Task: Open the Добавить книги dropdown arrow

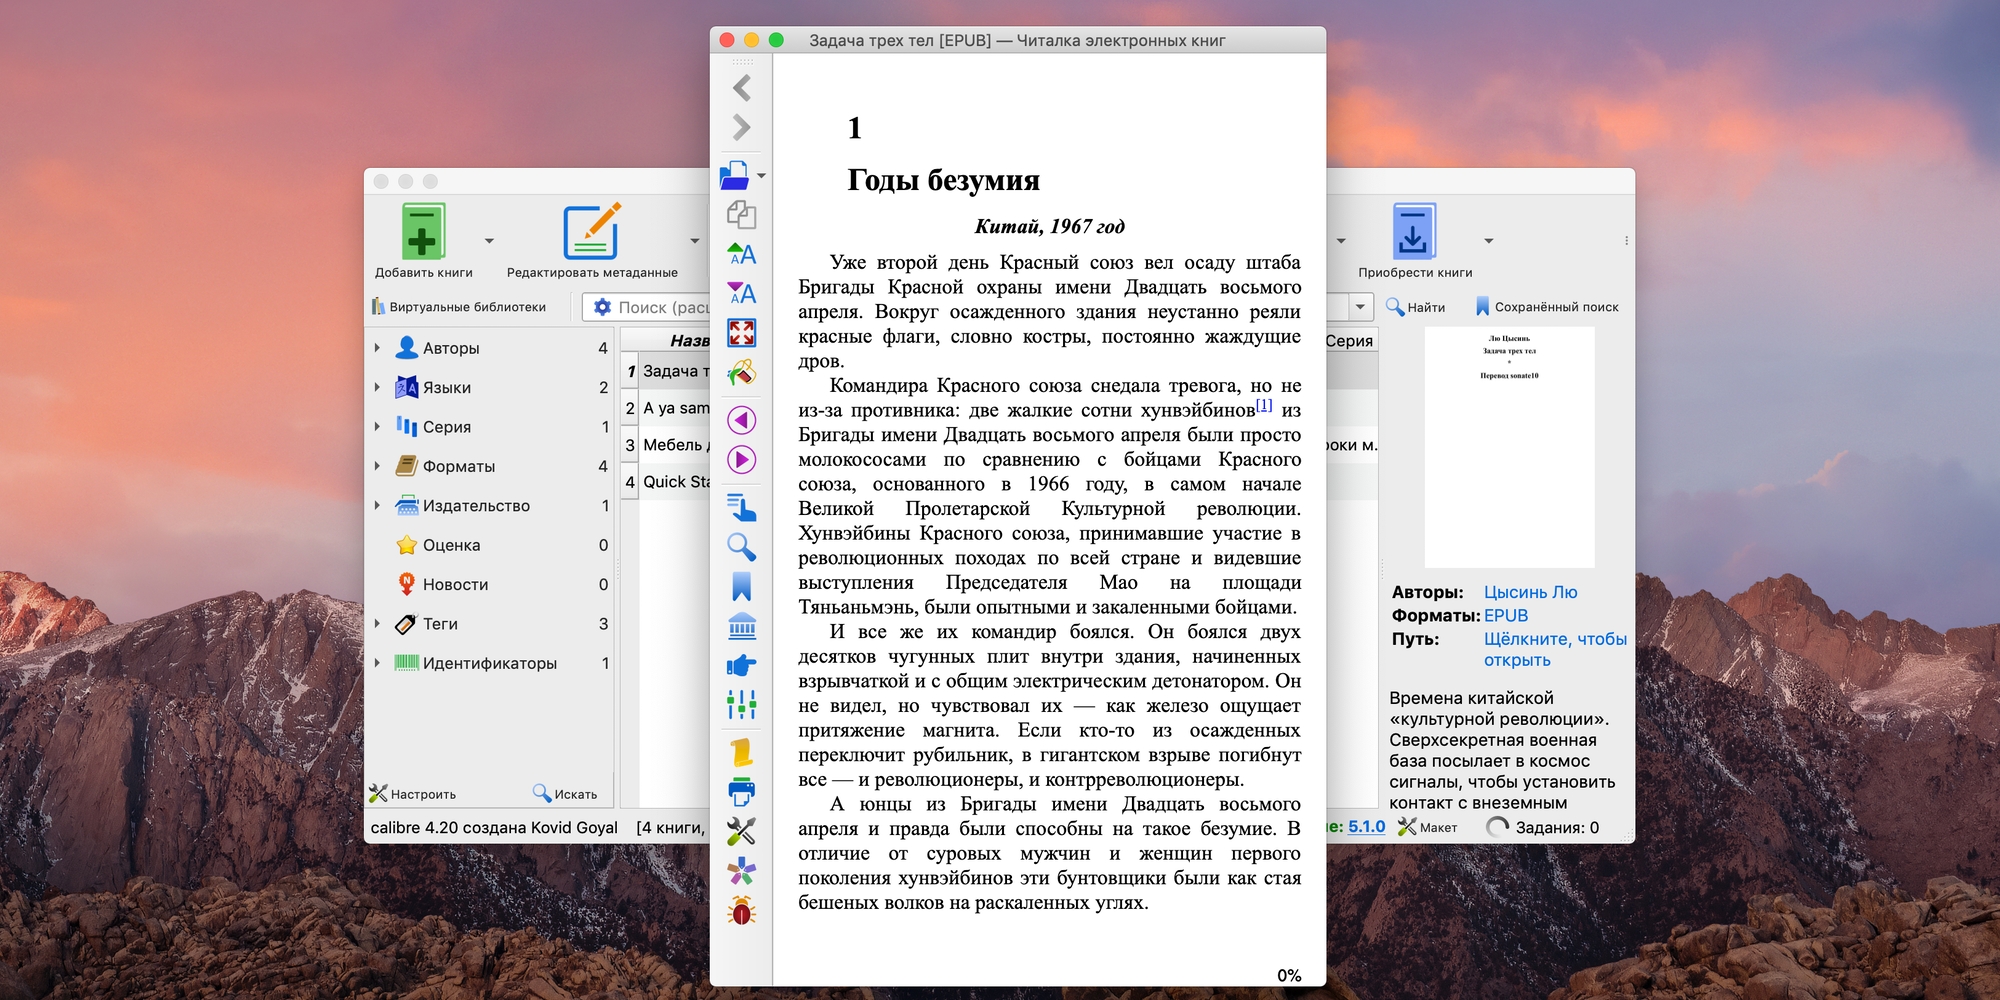Action: pyautogui.click(x=489, y=241)
